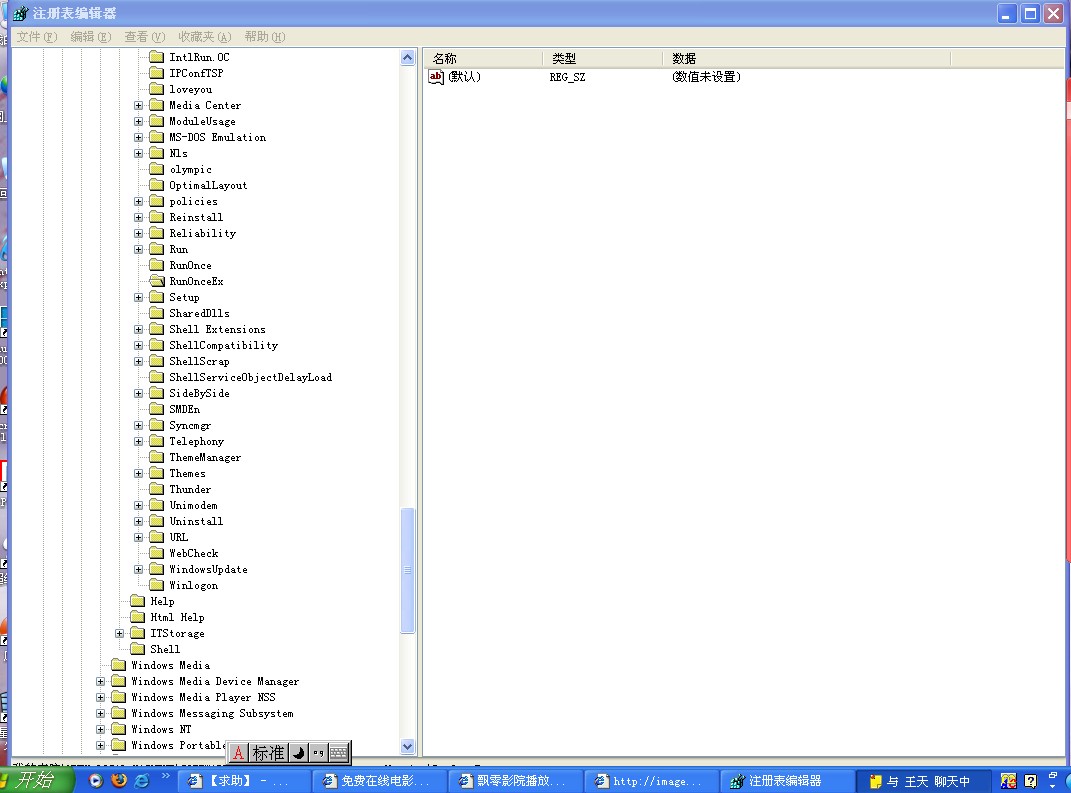Viewport: 1071px width, 793px height.
Task: Click the registry editor title bar icon
Action: (x=20, y=13)
